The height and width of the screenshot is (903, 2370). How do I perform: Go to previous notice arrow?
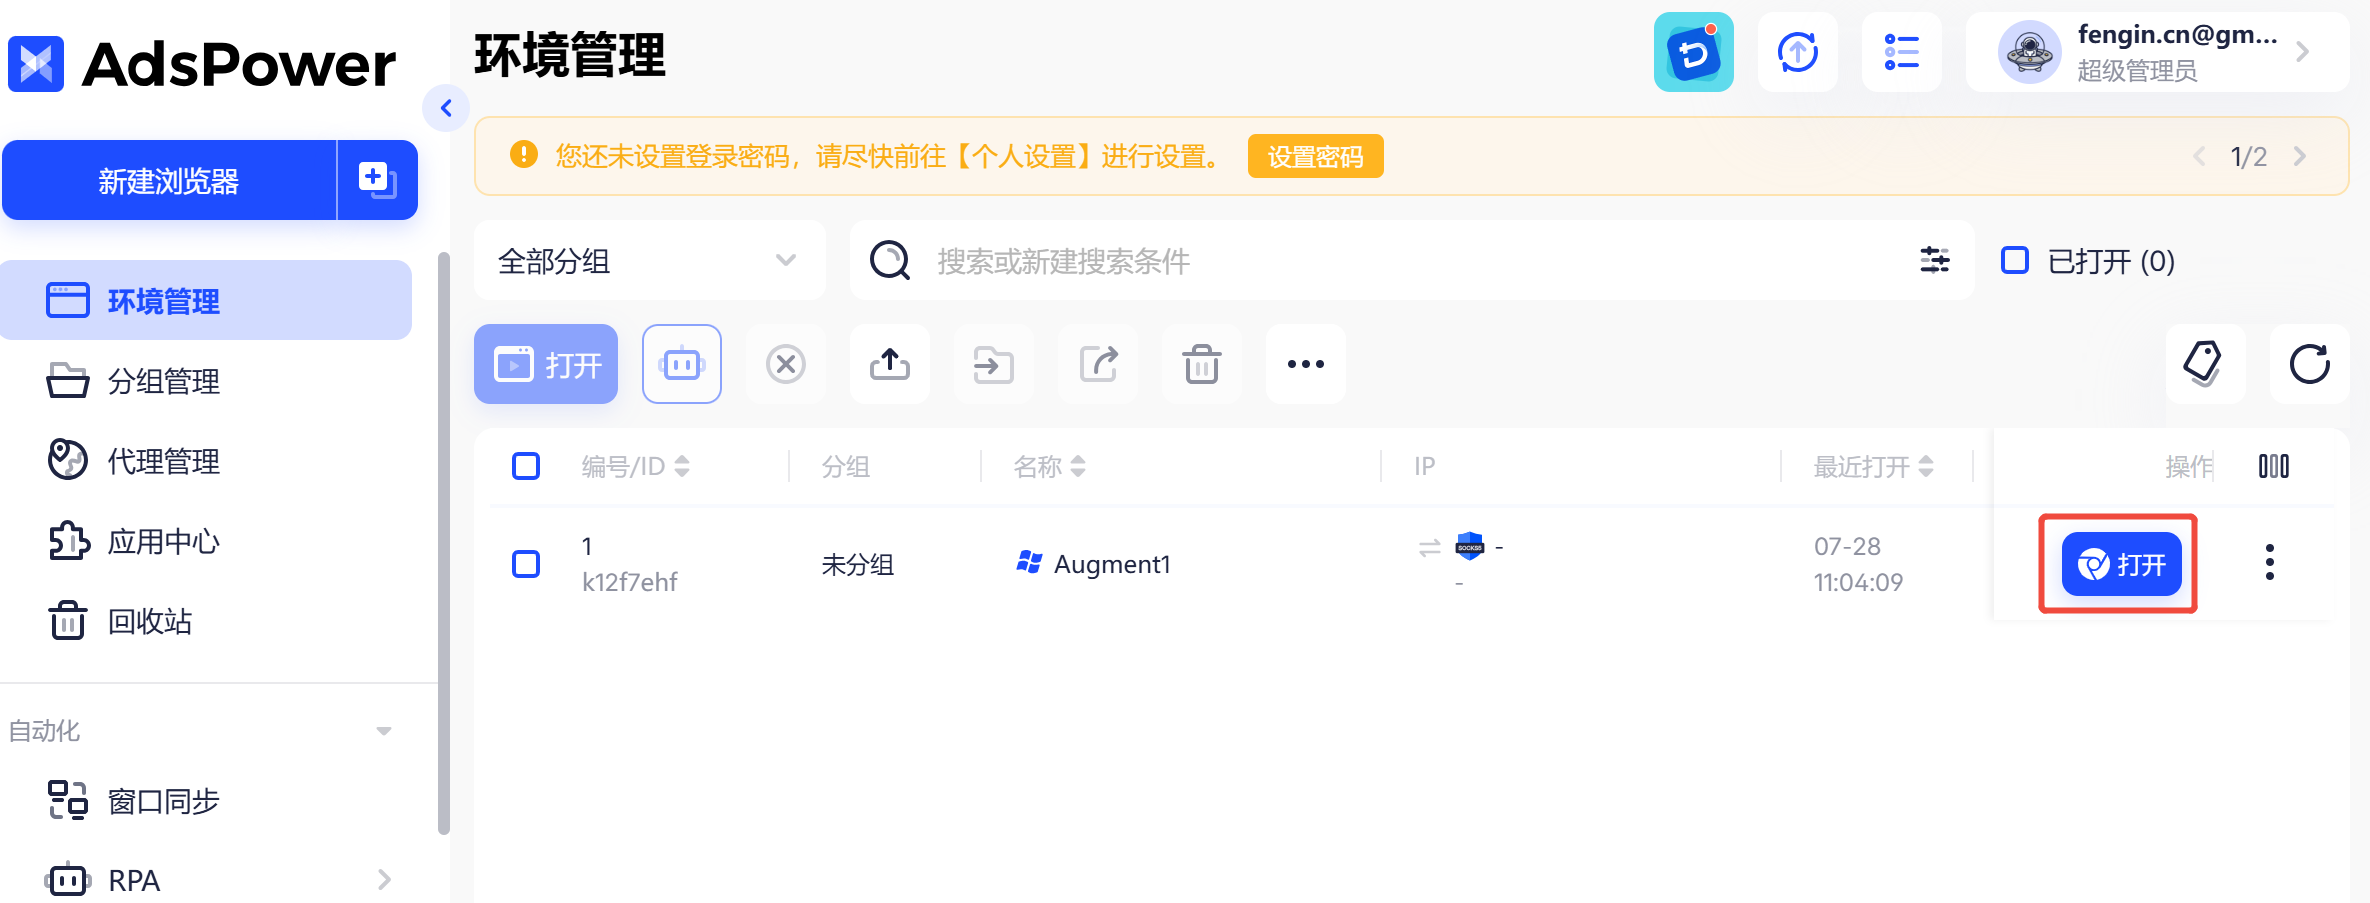(2199, 156)
